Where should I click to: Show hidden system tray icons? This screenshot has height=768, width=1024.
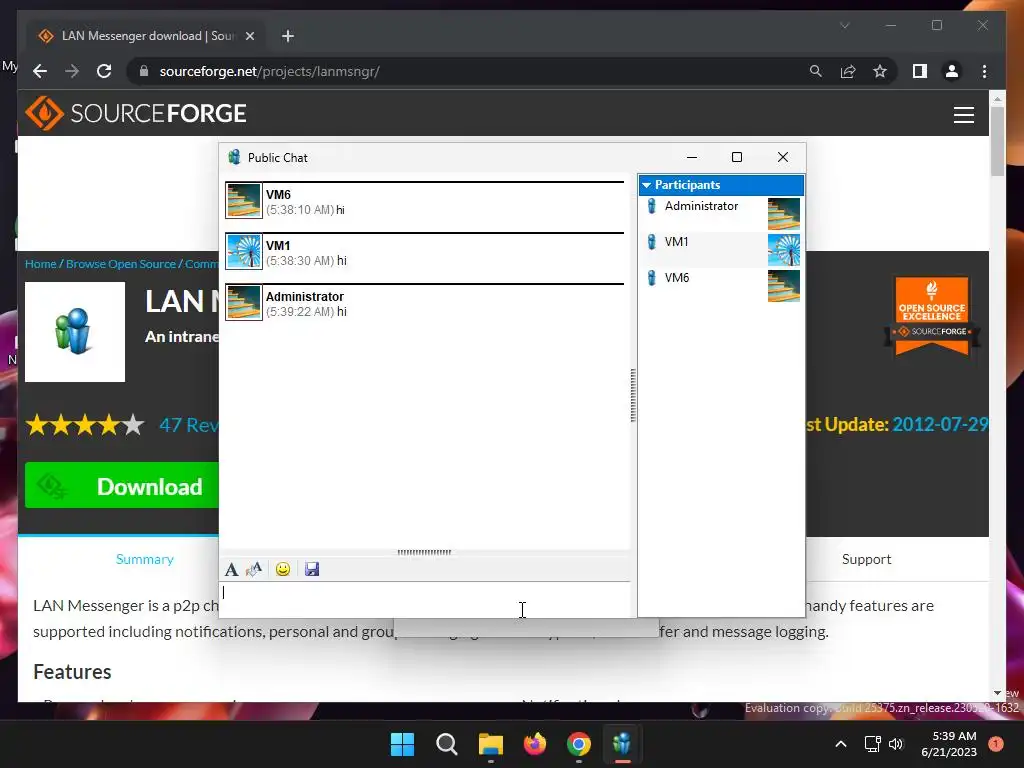[840, 744]
